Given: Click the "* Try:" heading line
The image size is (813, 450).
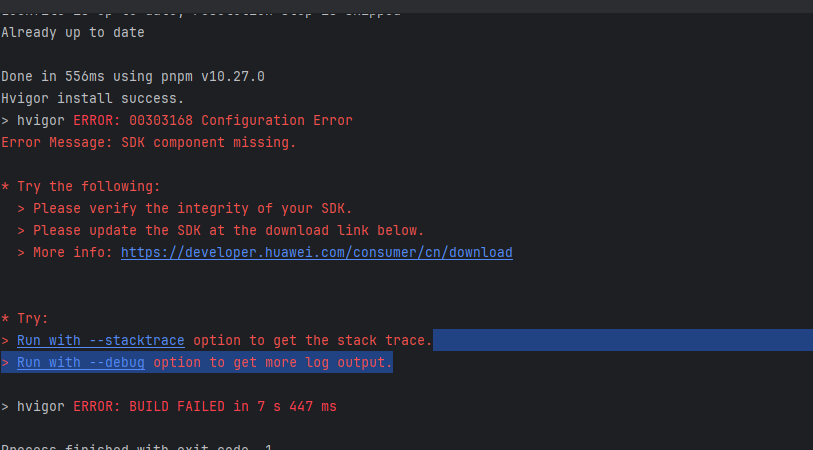Looking at the screenshot, I should click(25, 319).
